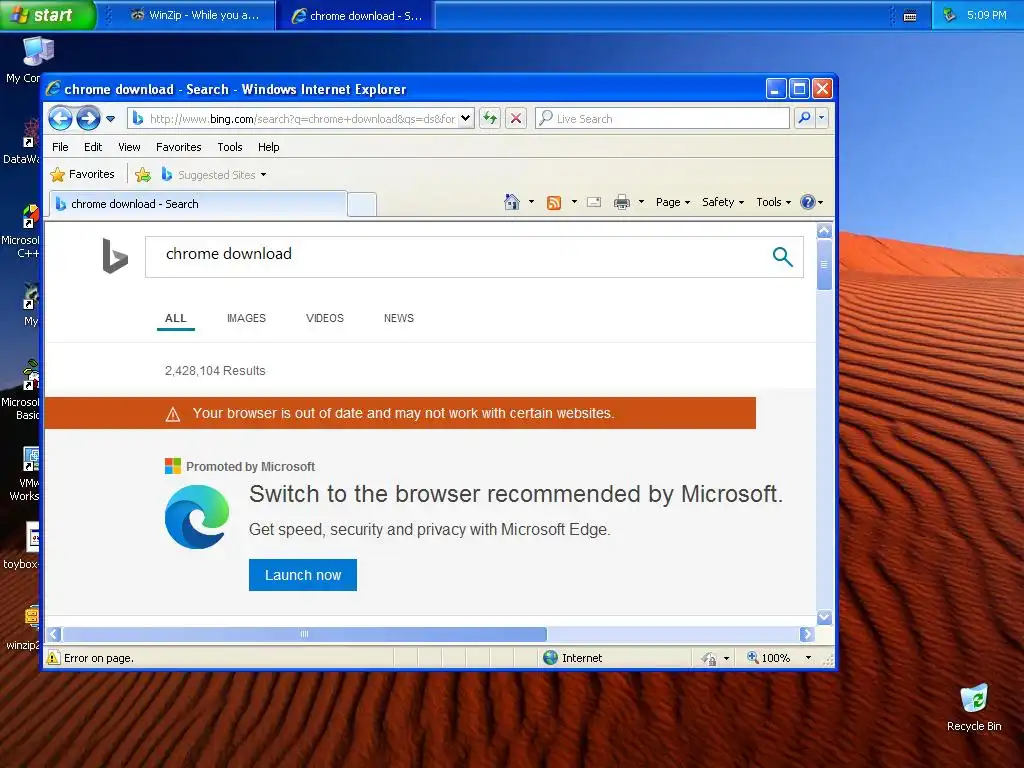Open the Page command bar menu
Screen dimensions: 1024x768
[673, 202]
